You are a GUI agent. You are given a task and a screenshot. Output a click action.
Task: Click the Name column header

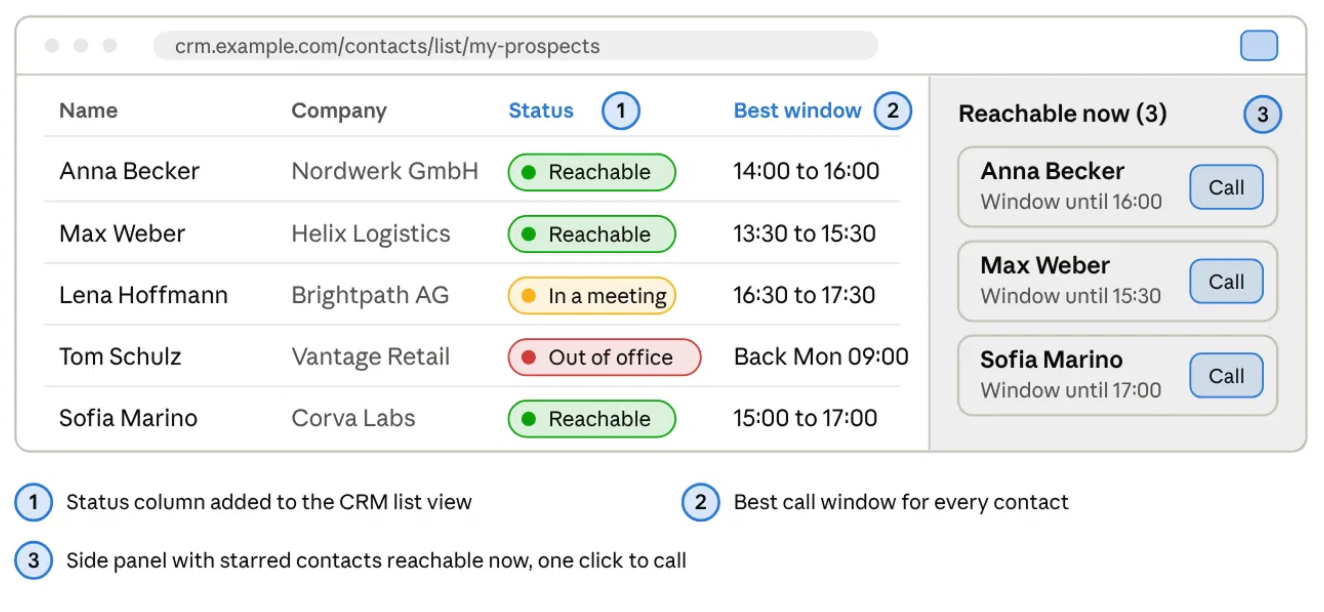(x=88, y=111)
